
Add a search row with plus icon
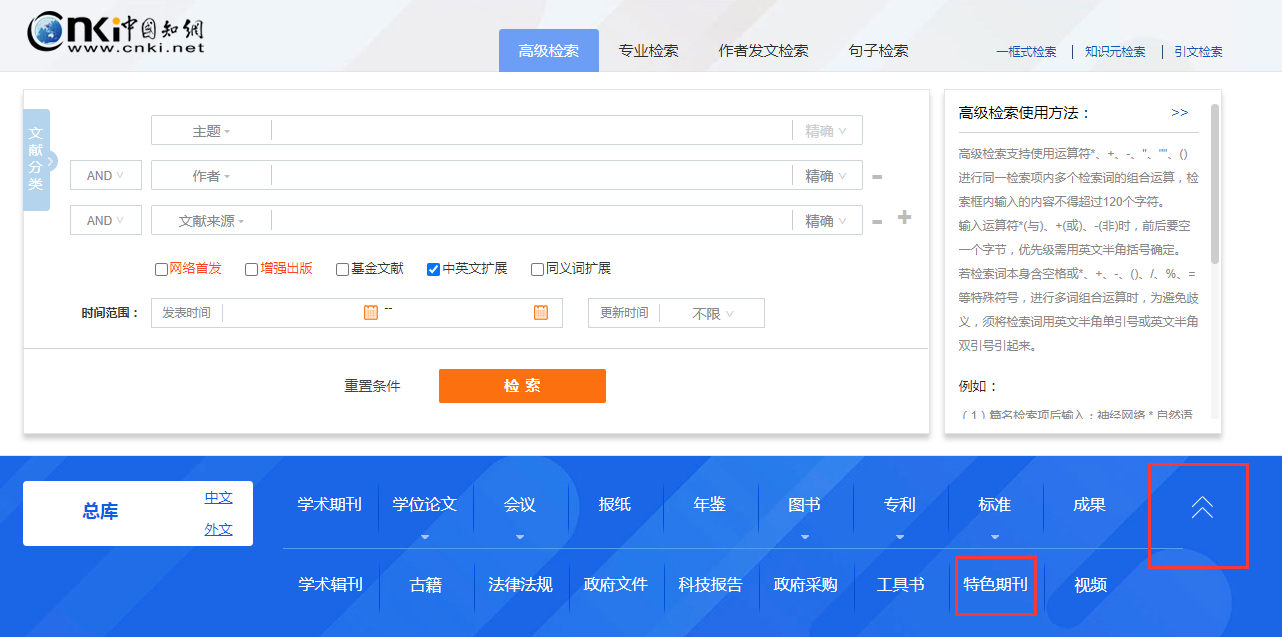[x=904, y=217]
